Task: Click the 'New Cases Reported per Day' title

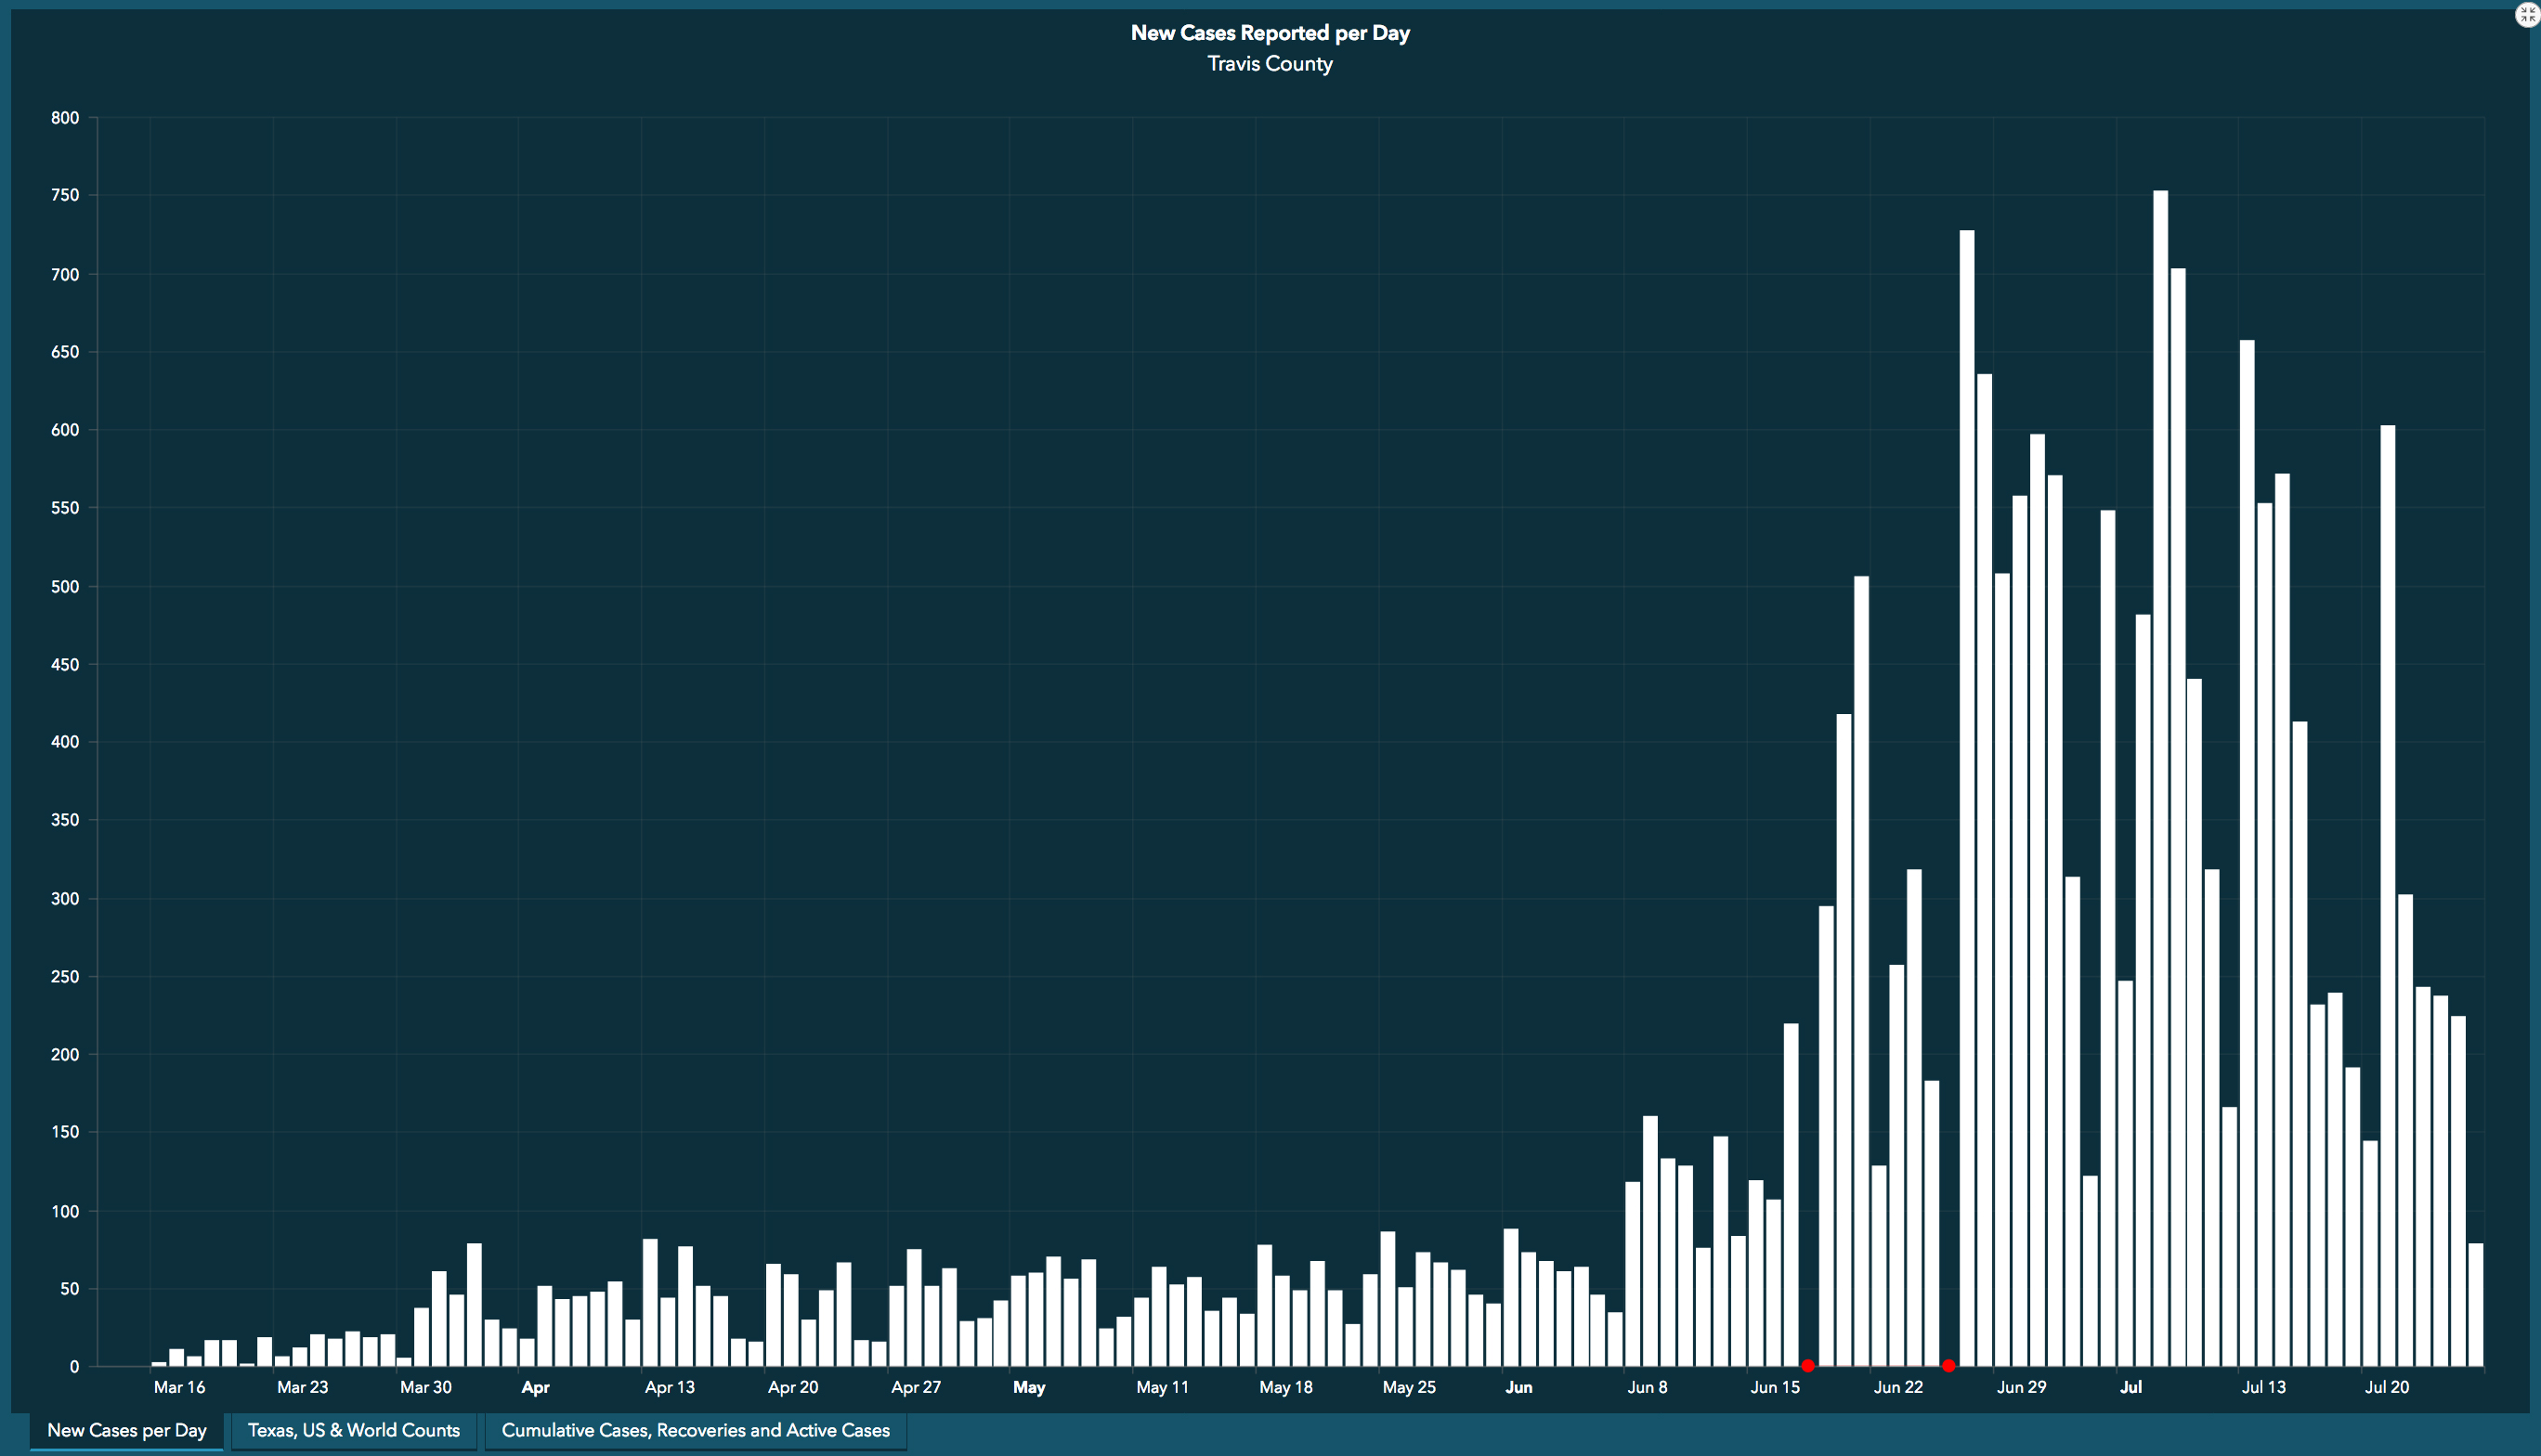Action: [x=1270, y=33]
